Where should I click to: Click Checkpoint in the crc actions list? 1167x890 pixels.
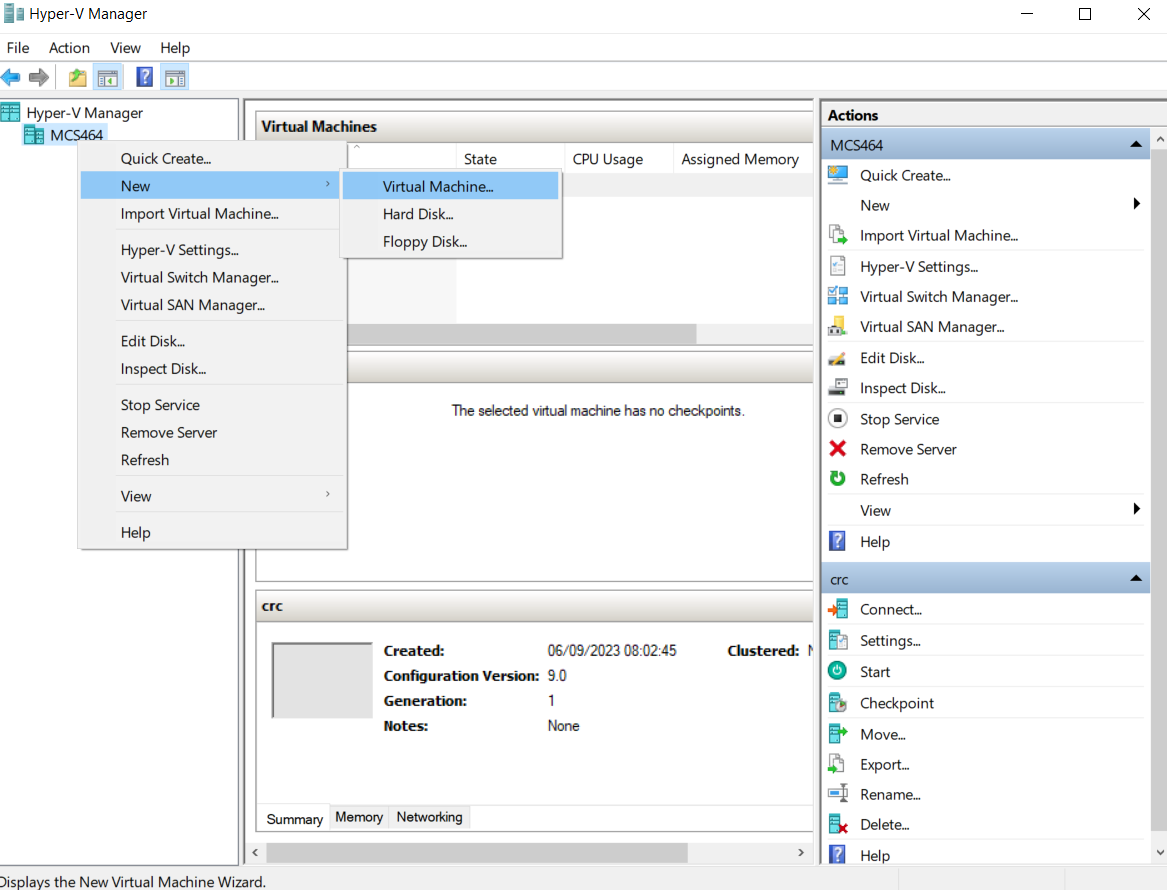pos(896,703)
